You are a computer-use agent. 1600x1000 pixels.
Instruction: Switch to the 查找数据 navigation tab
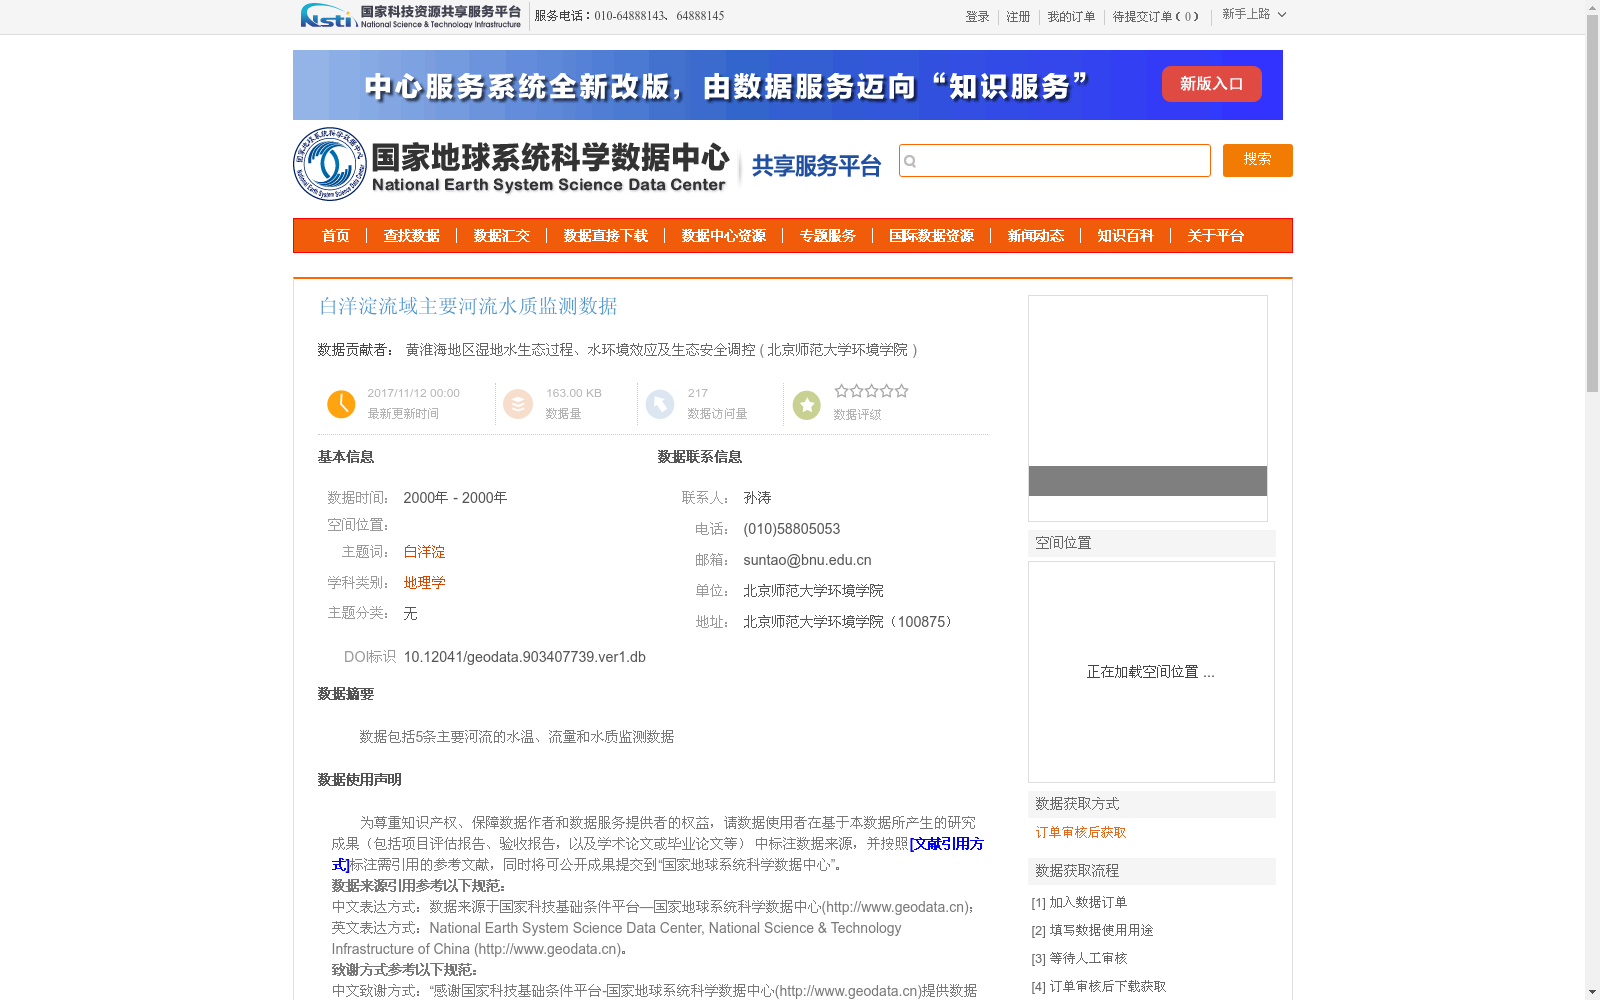pos(411,235)
